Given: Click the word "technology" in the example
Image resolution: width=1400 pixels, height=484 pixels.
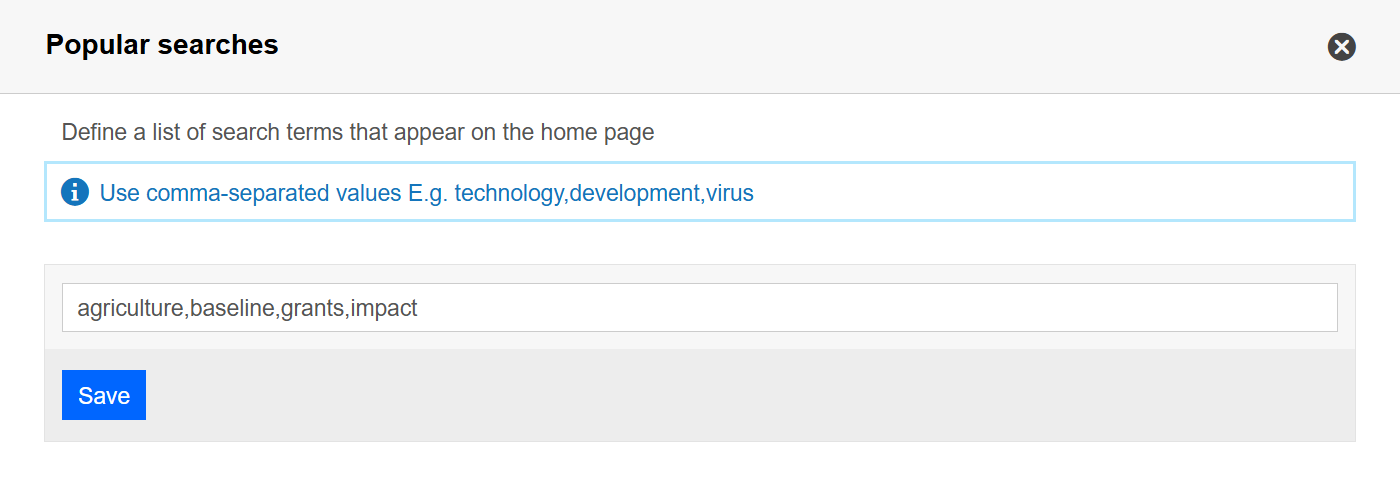Looking at the screenshot, I should [x=509, y=193].
